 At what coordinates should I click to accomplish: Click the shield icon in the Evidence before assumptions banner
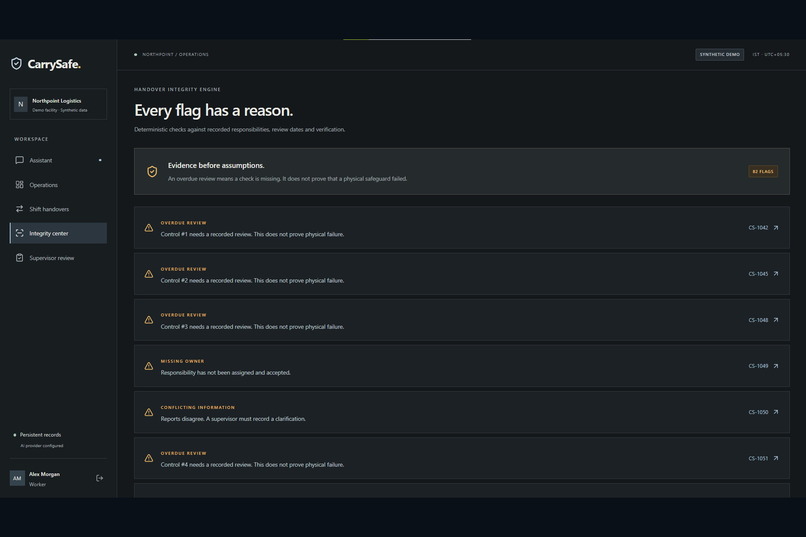[152, 172]
